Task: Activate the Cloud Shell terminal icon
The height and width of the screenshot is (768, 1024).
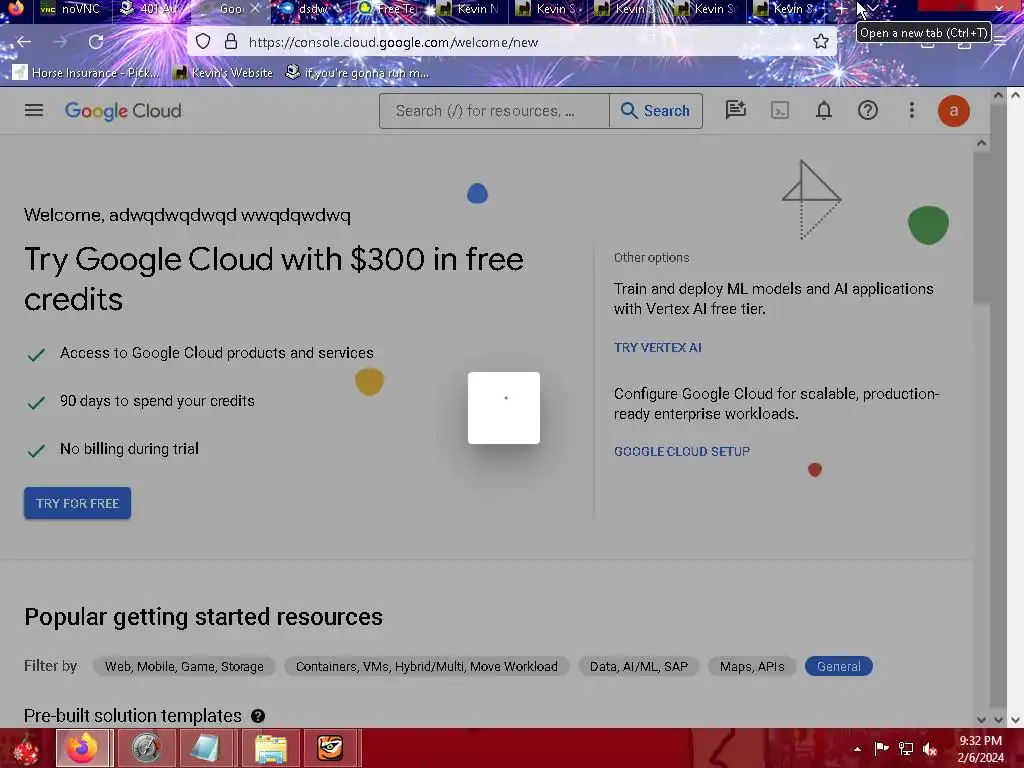Action: coord(780,110)
